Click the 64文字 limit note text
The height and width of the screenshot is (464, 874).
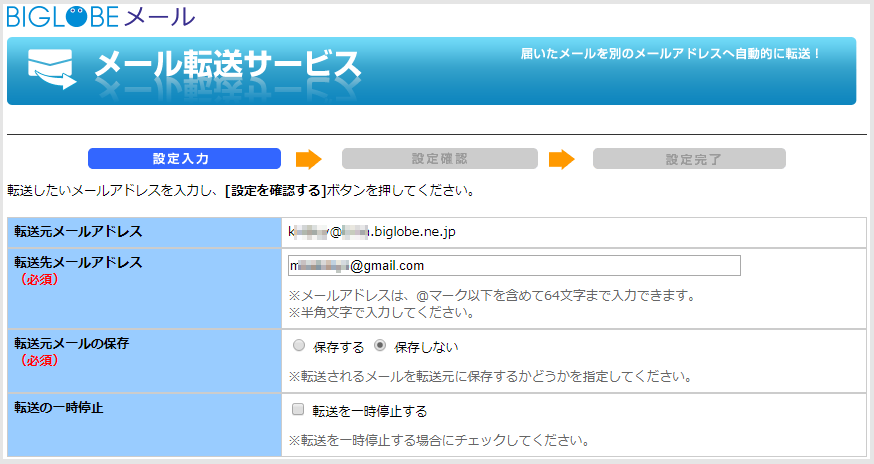point(492,295)
